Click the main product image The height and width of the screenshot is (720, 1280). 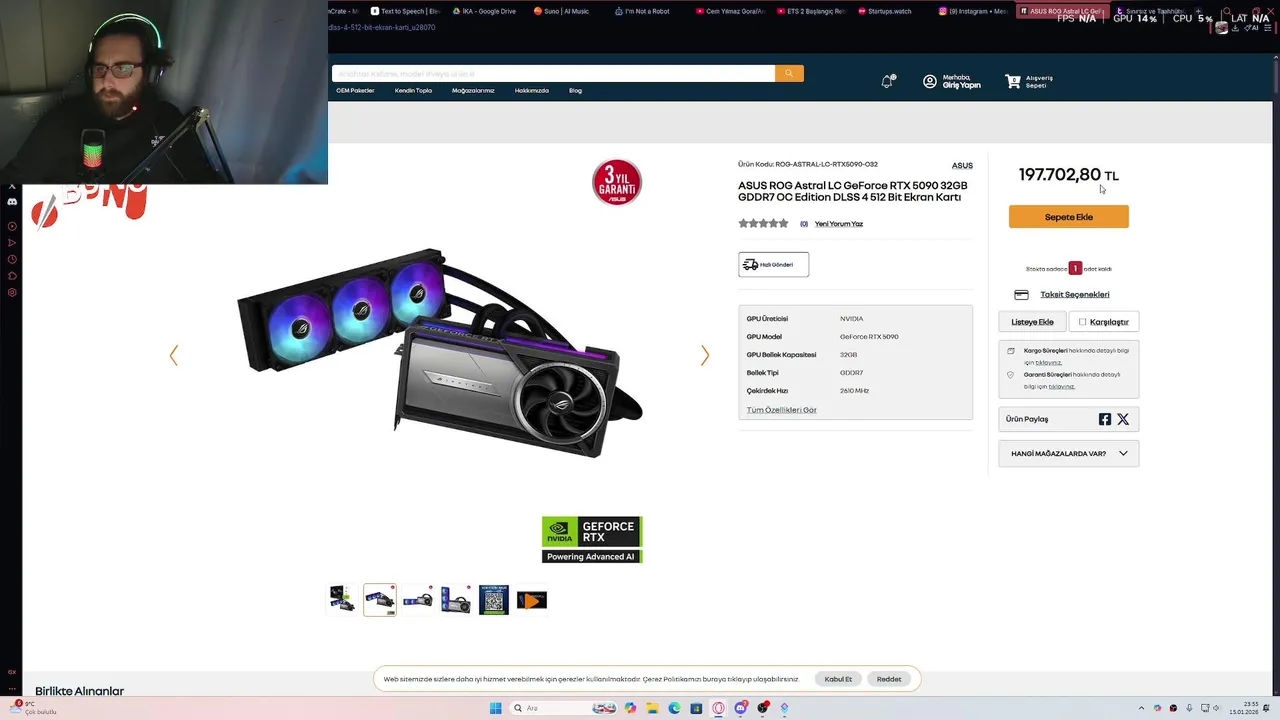pyautogui.click(x=440, y=353)
